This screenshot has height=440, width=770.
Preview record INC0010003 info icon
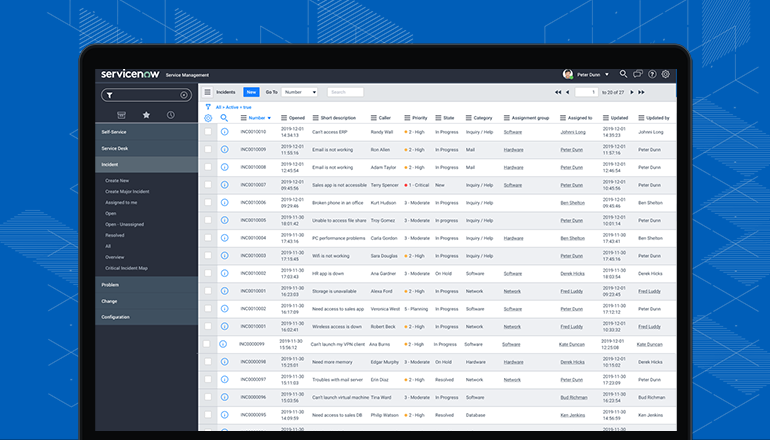pos(224,255)
